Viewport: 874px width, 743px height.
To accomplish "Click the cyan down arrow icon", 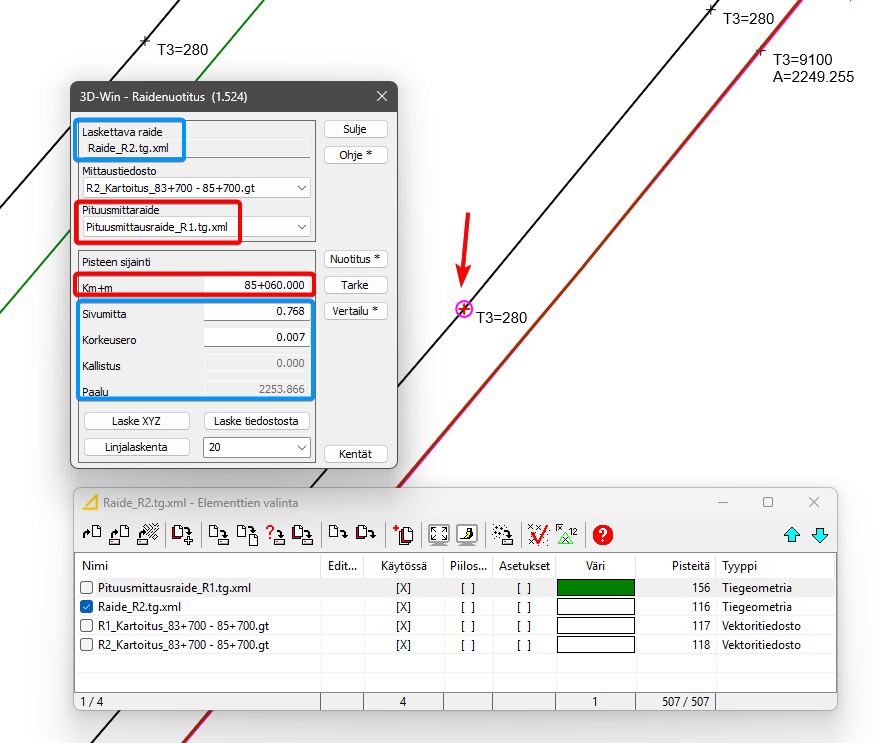I will [820, 534].
